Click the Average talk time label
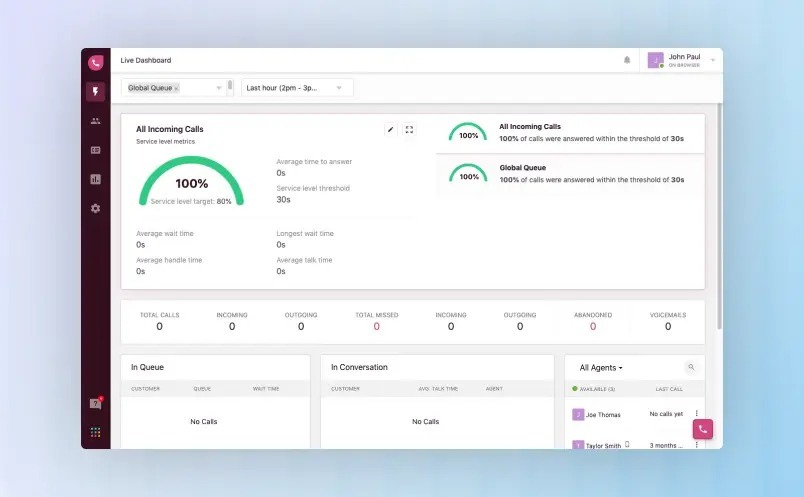Image resolution: width=804 pixels, height=497 pixels. tap(304, 260)
